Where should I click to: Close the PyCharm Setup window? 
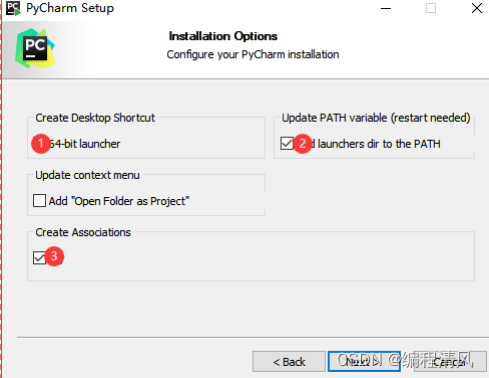point(477,8)
